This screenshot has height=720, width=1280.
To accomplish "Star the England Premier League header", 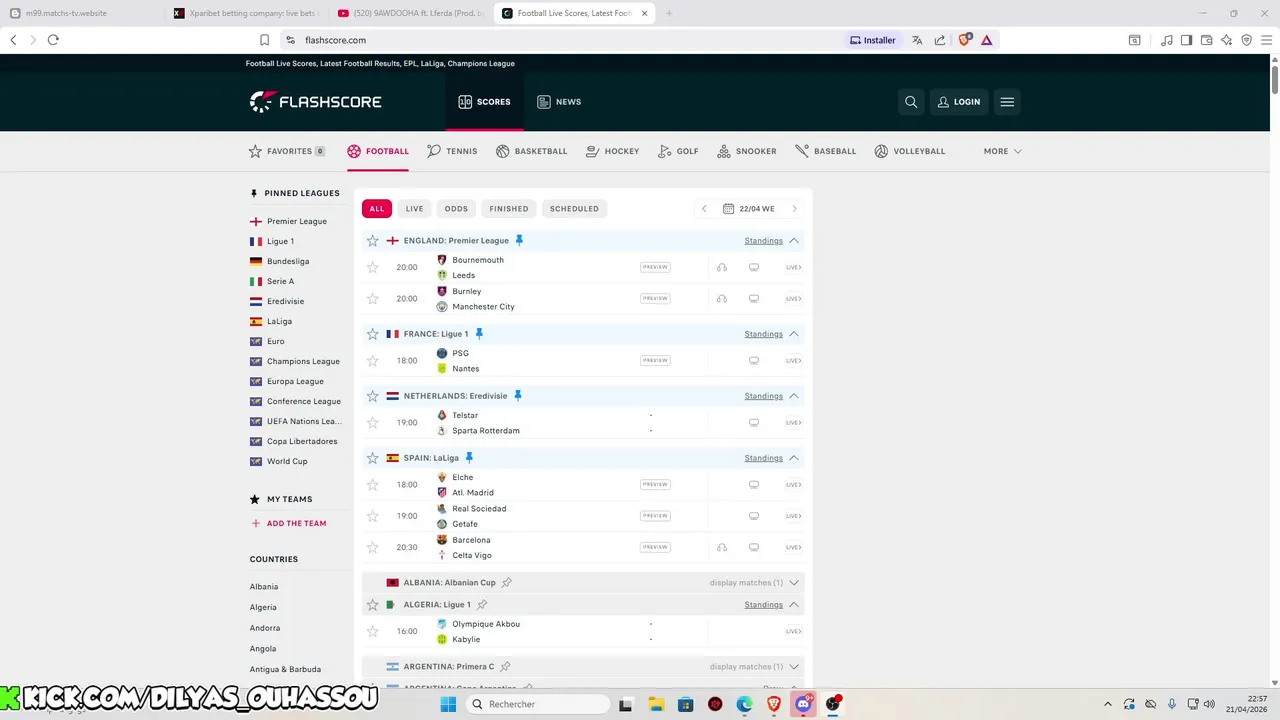I will (x=373, y=241).
